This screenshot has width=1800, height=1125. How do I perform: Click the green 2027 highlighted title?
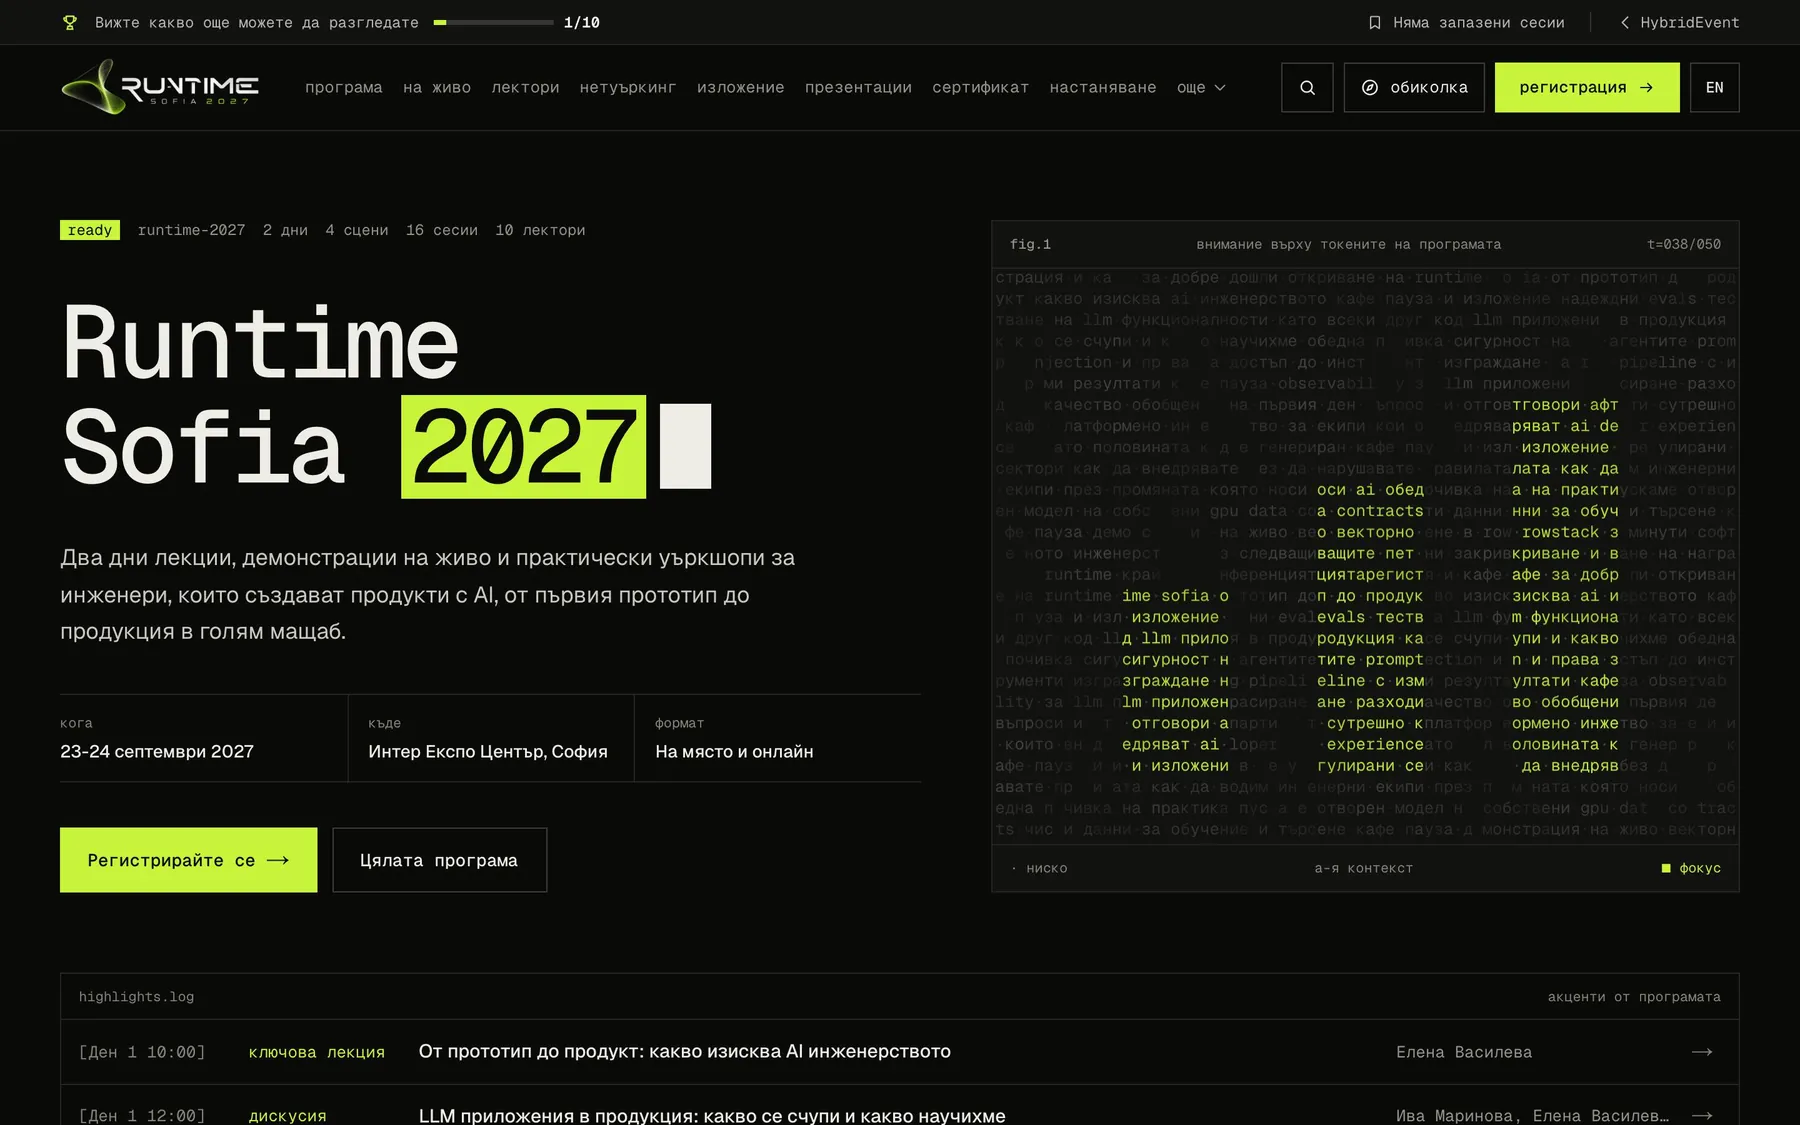523,447
